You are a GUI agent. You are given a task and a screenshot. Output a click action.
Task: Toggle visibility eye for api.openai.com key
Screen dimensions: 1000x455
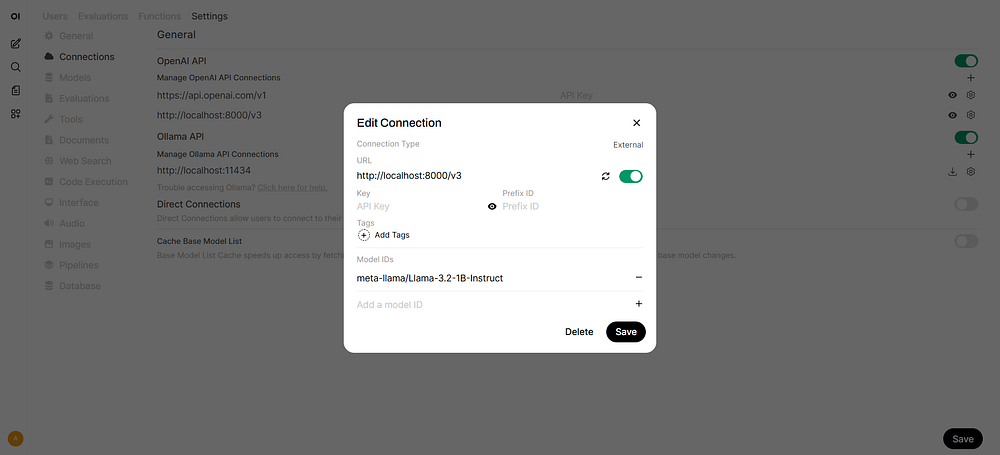(952, 95)
